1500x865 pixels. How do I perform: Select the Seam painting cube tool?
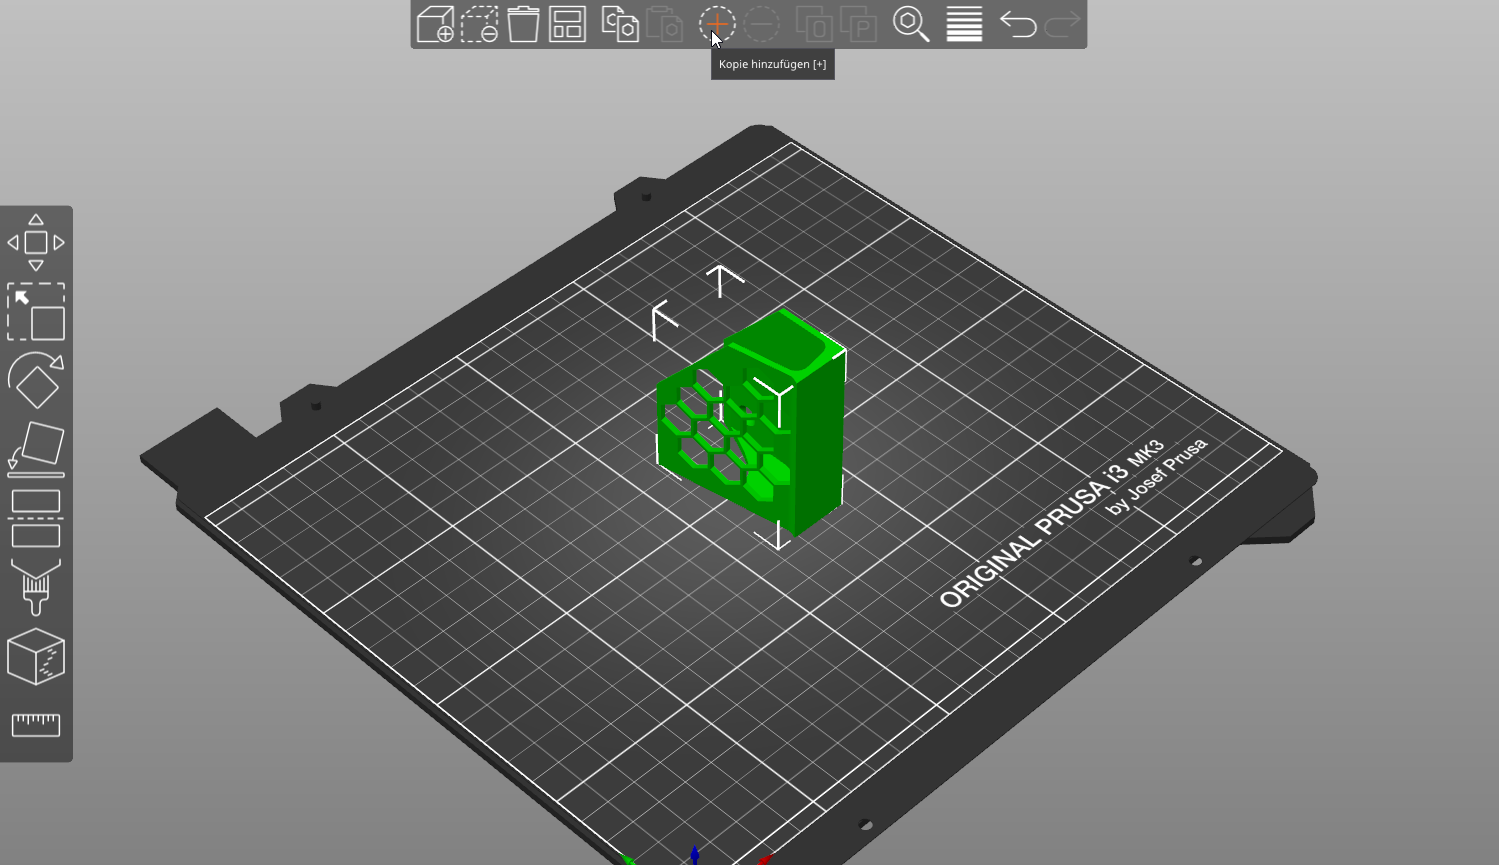pos(36,656)
